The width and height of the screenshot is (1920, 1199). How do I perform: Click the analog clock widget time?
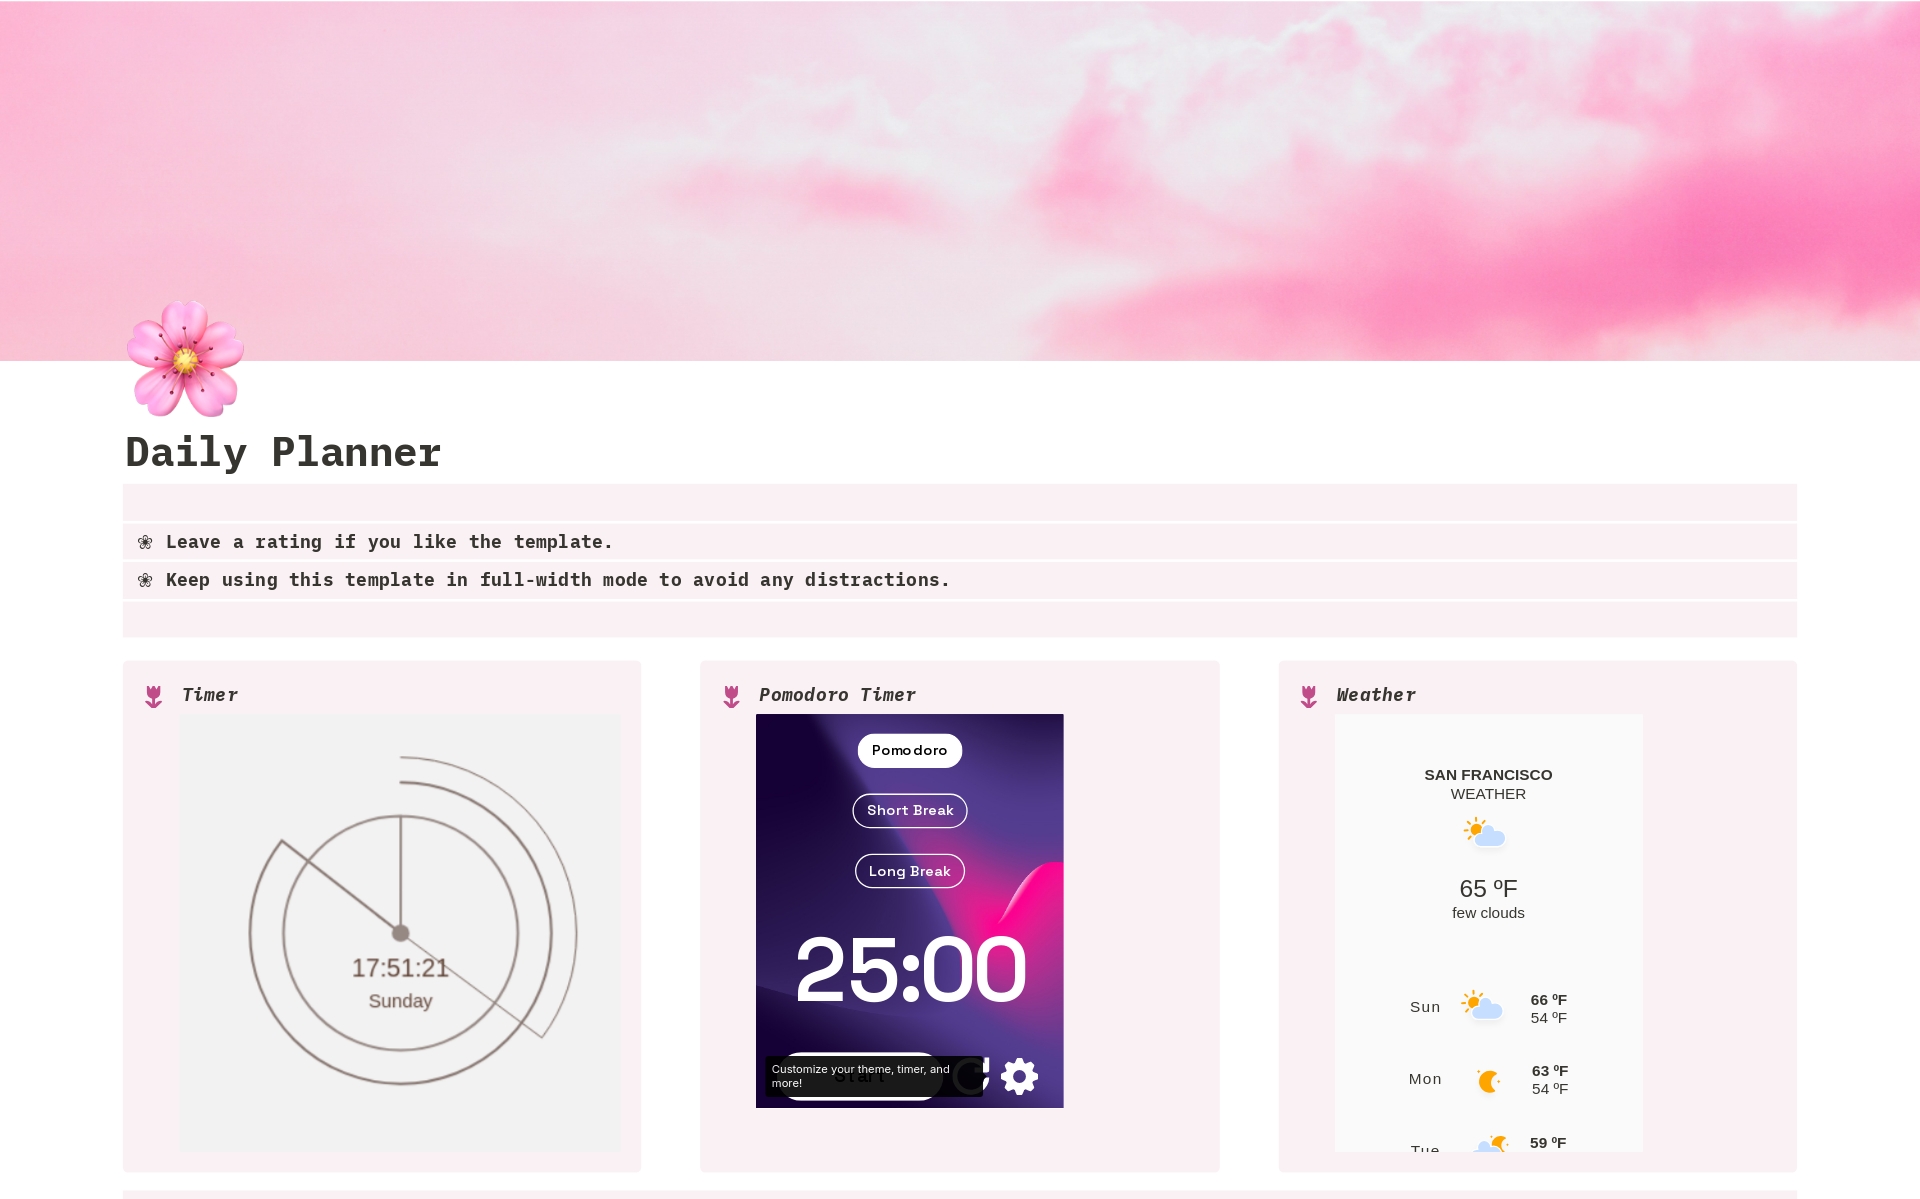click(x=400, y=968)
